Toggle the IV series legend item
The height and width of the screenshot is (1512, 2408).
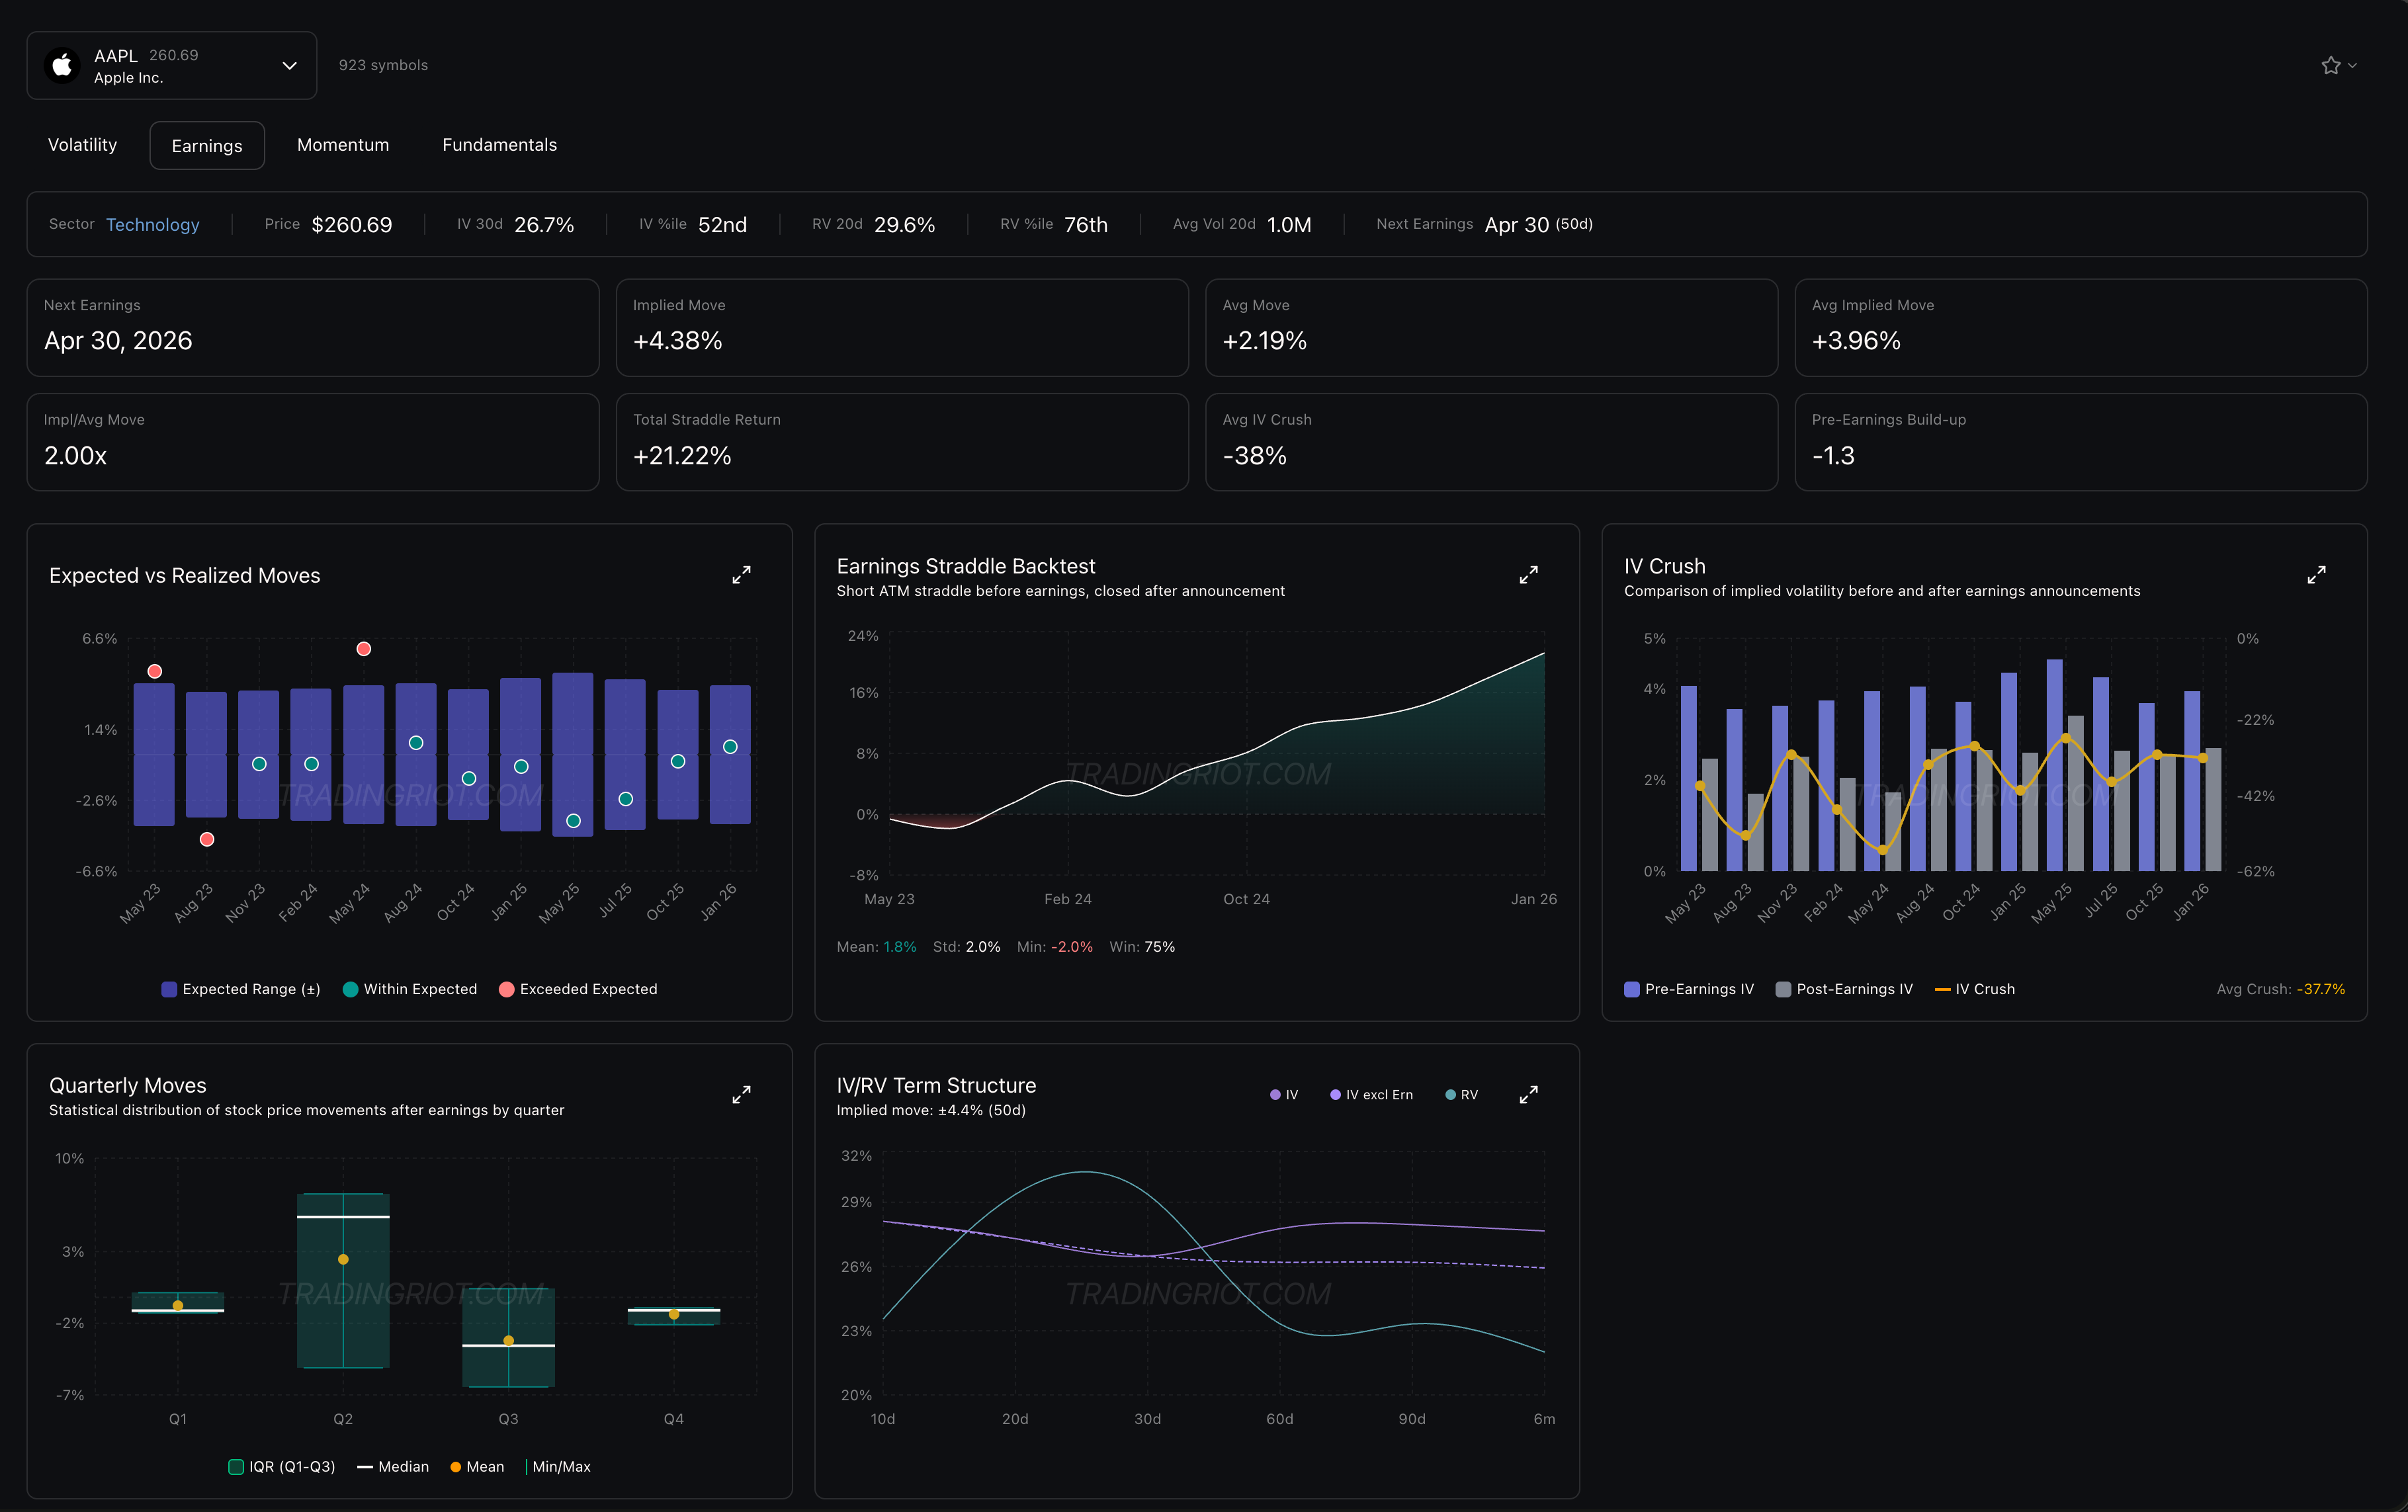[1284, 1095]
